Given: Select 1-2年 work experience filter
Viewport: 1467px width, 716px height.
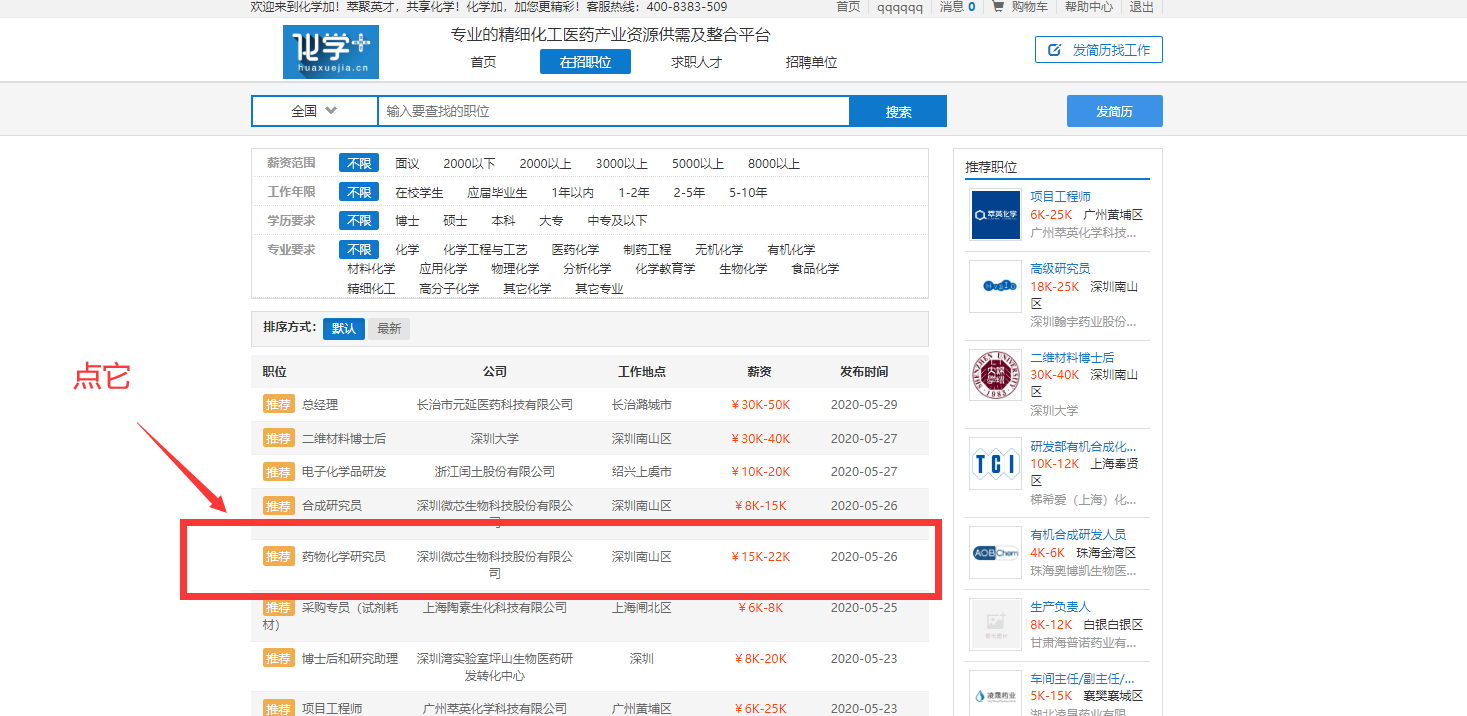Looking at the screenshot, I should 633,192.
